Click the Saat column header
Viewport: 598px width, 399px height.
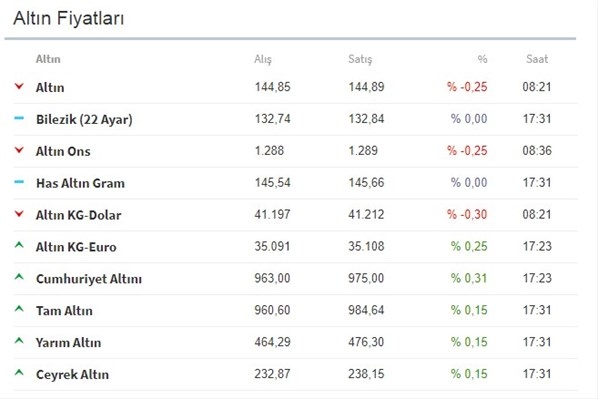click(x=537, y=59)
